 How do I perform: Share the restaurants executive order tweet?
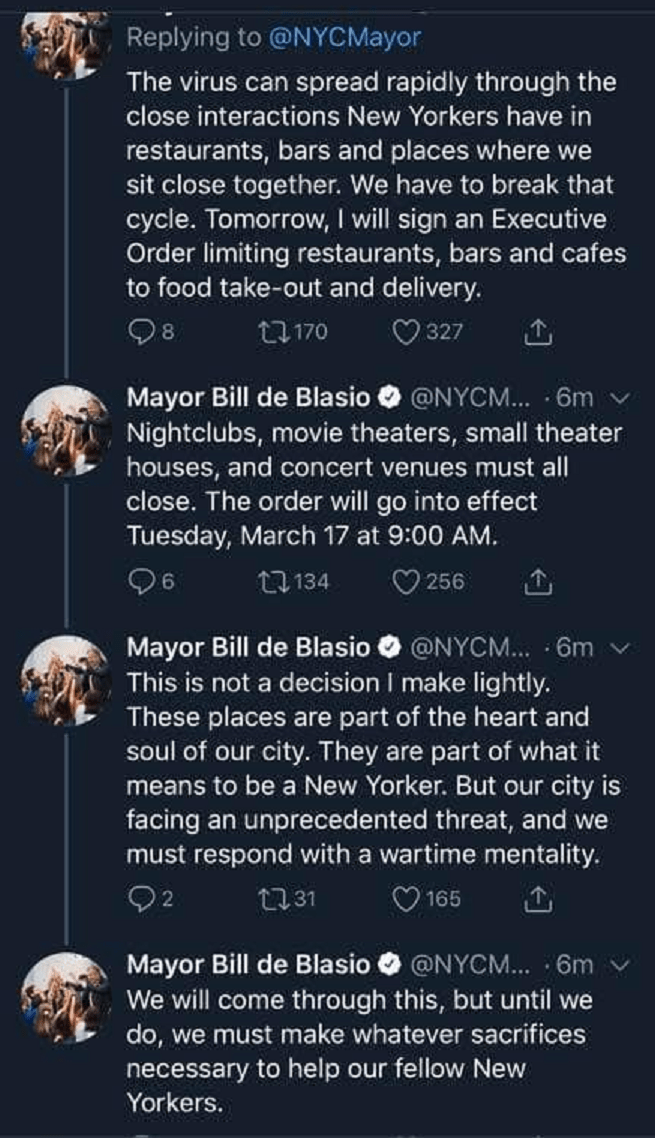540,332
